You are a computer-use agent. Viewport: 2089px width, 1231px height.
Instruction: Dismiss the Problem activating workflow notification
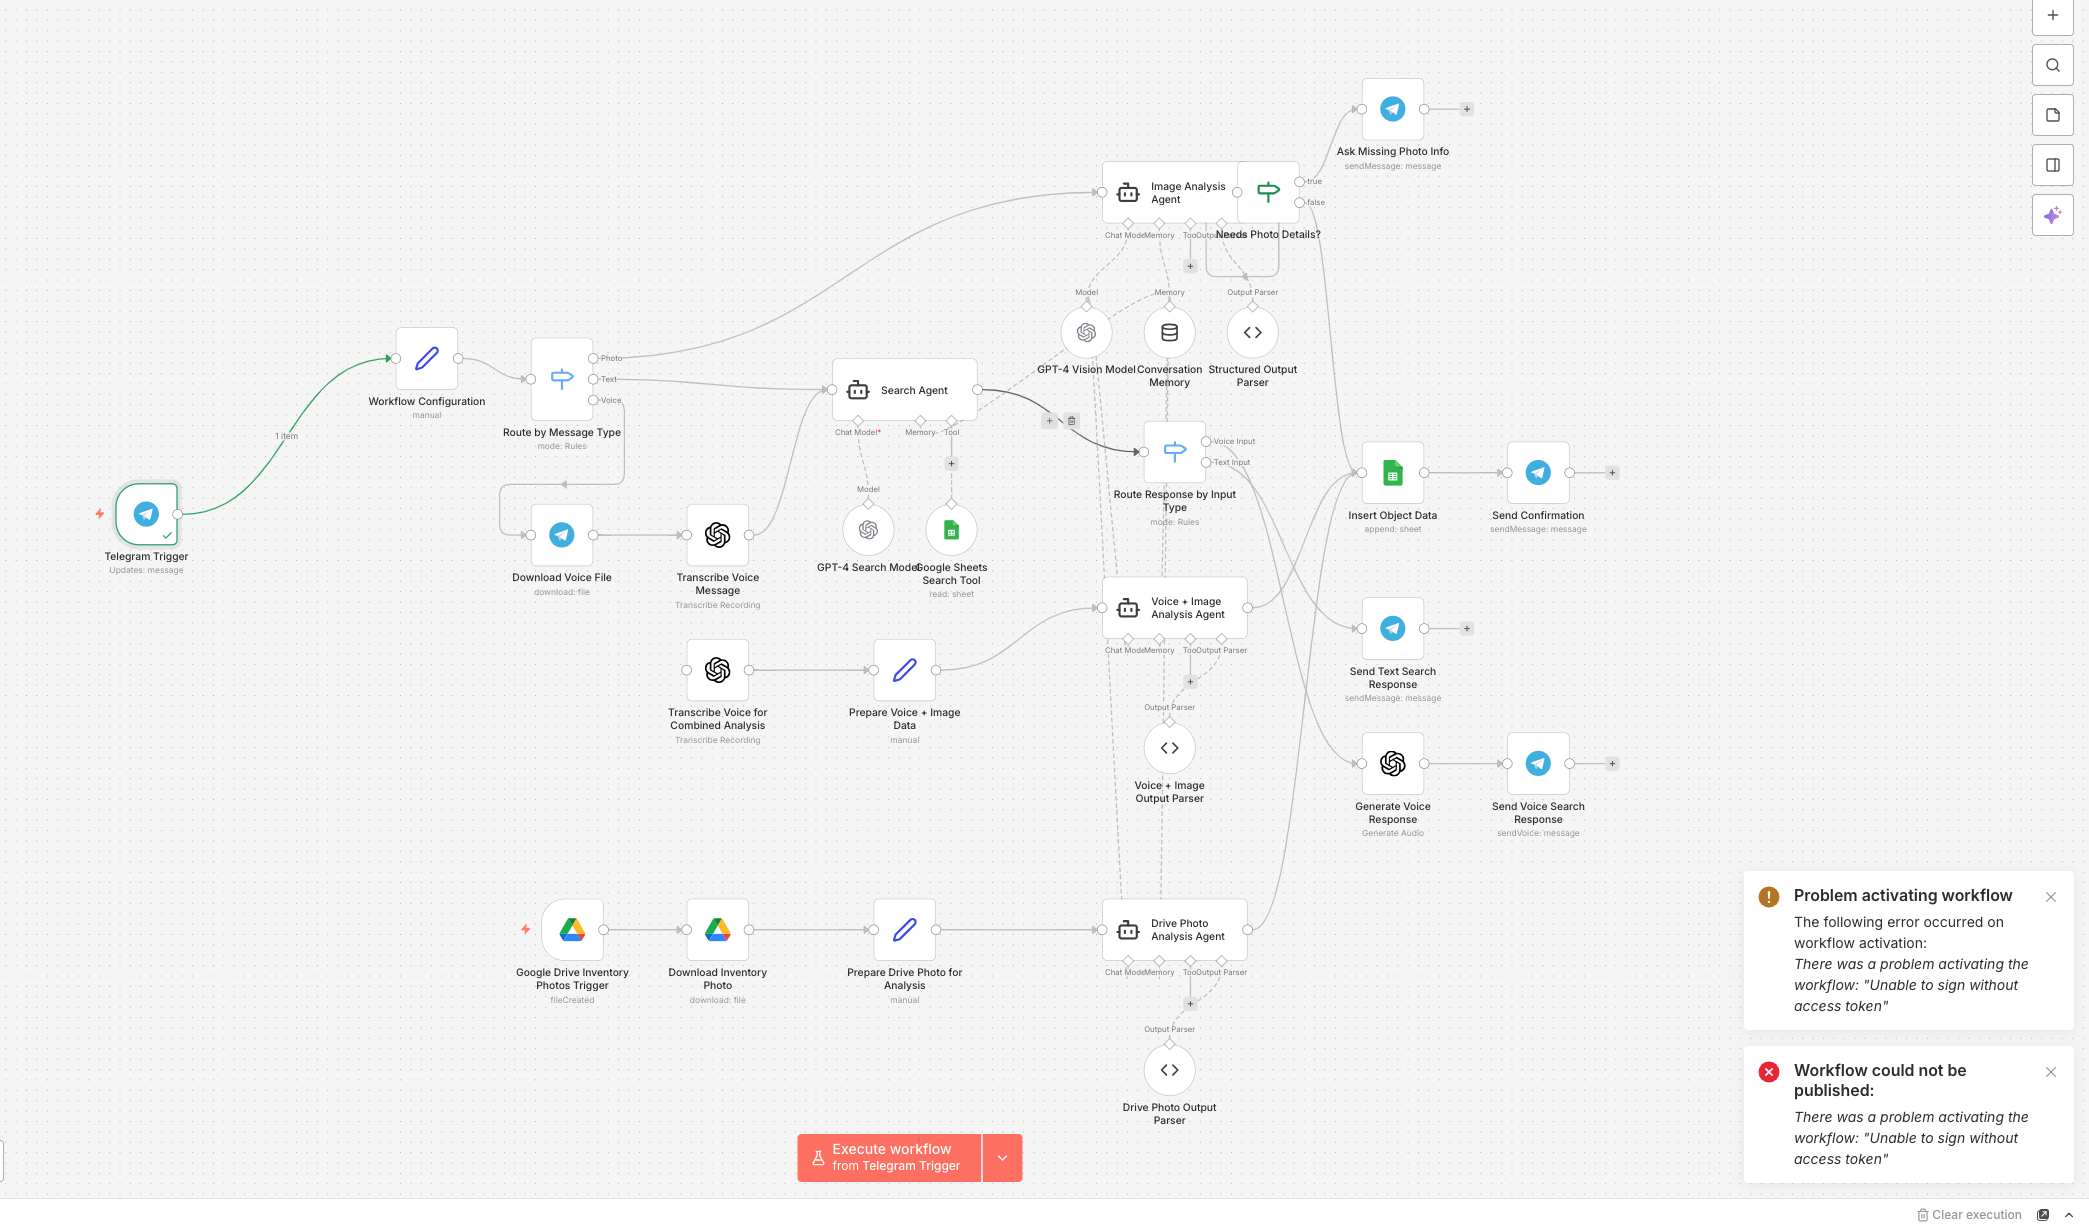pos(2051,897)
